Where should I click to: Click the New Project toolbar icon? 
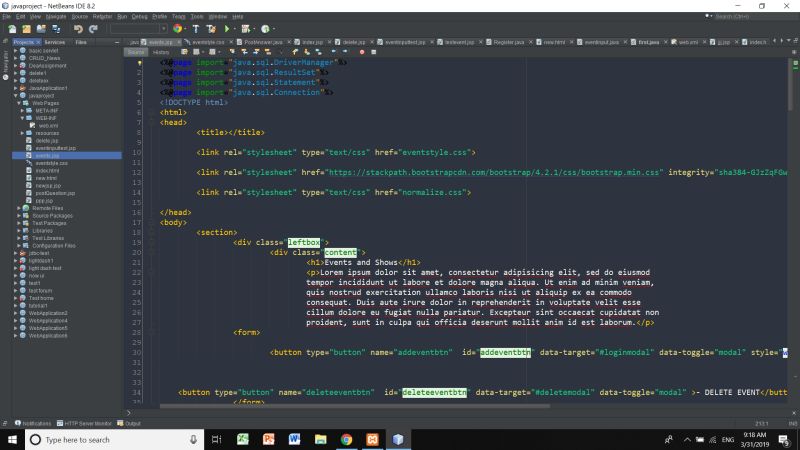tap(26, 29)
